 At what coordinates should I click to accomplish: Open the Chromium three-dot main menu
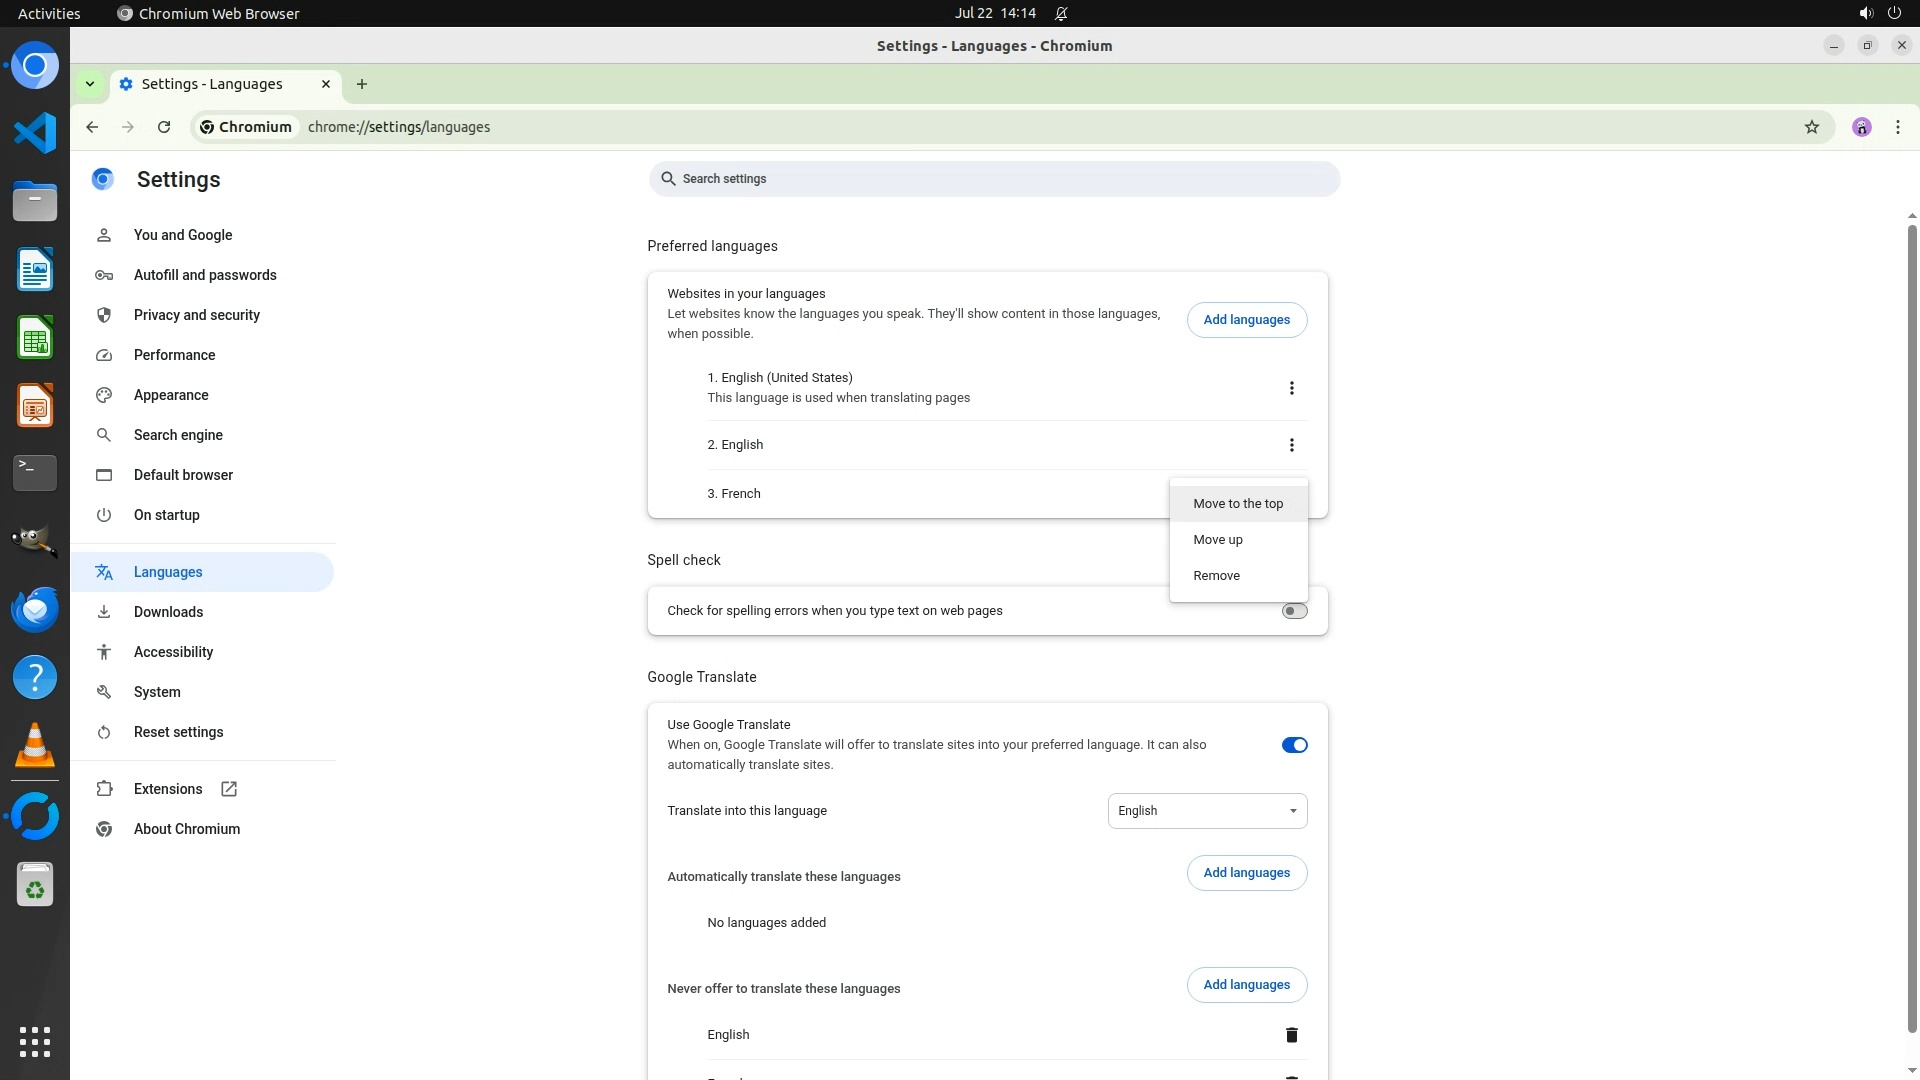tap(1897, 127)
